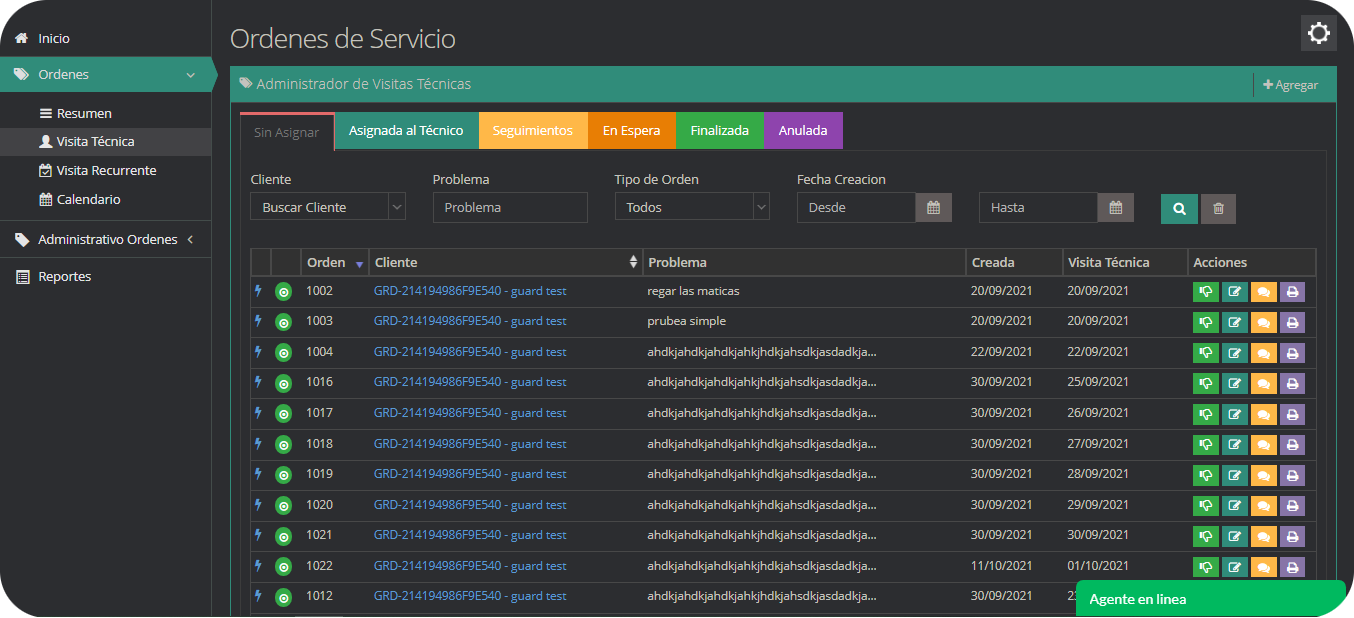Open the Tipo de Orden dropdown
Screen dimensions: 1354x618
pos(691,208)
